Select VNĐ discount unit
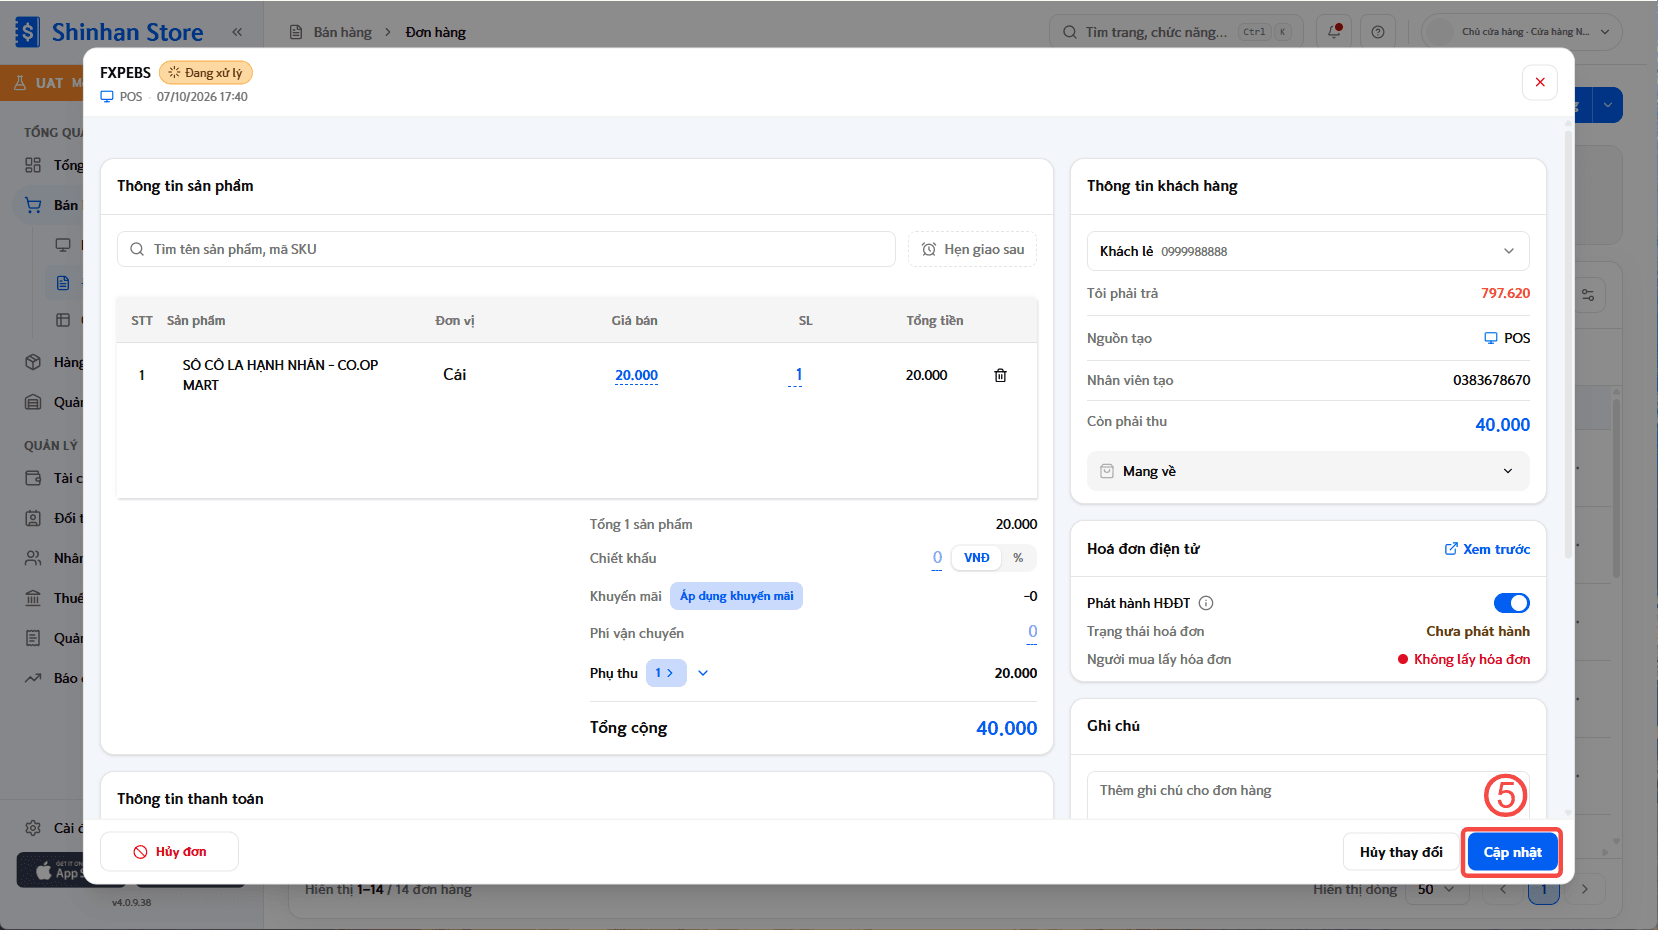 click(x=977, y=558)
